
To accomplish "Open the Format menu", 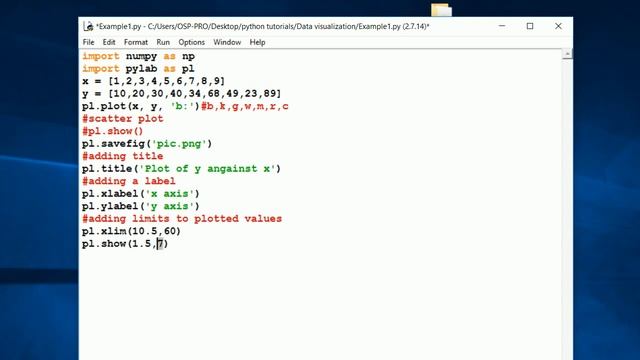I will coord(136,42).
